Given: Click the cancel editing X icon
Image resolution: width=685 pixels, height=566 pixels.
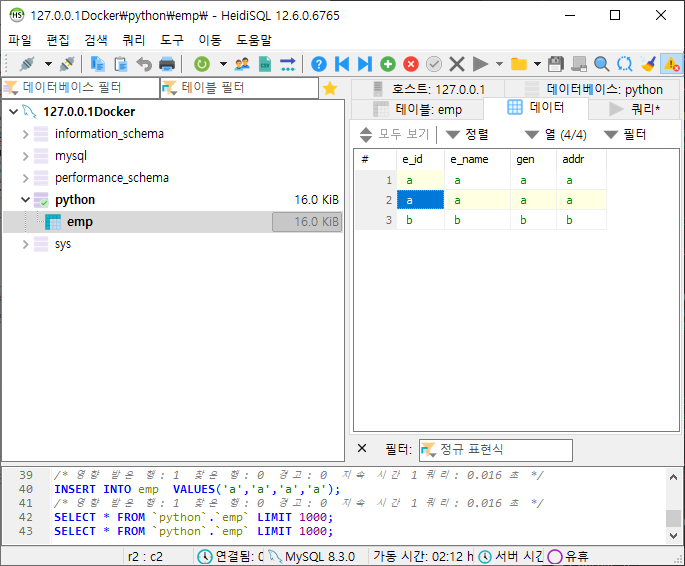Looking at the screenshot, I should click(x=457, y=64).
